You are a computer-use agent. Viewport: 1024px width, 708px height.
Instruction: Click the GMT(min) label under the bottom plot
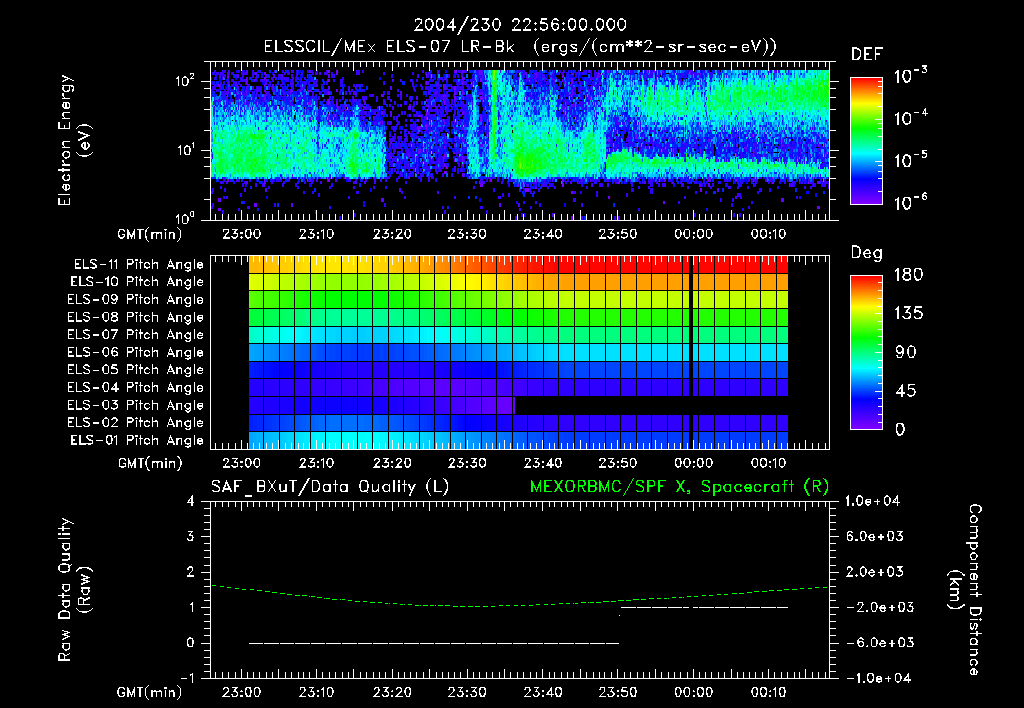pyautogui.click(x=150, y=692)
